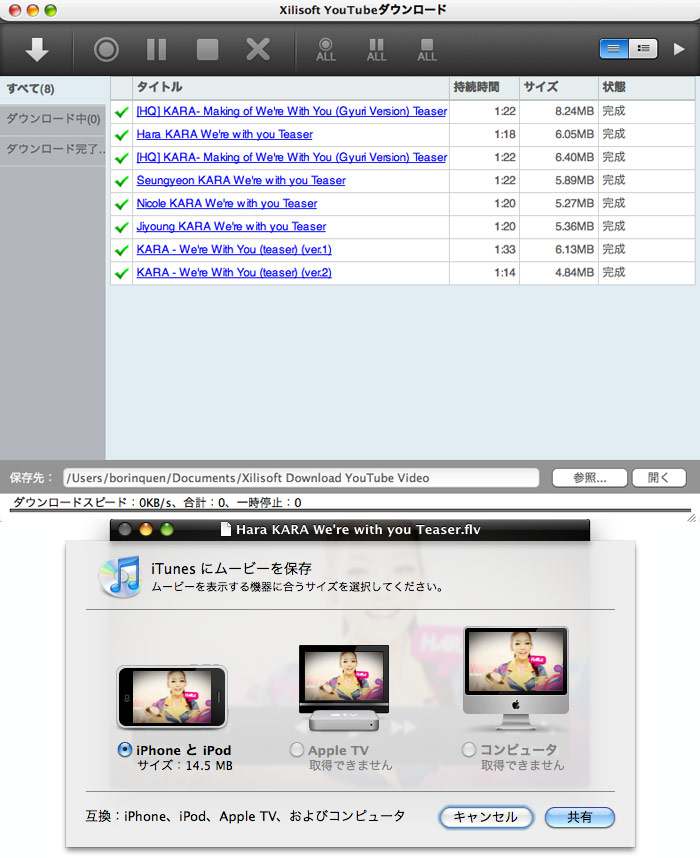
Task: Expand toolbar with right arrow
Action: click(679, 49)
